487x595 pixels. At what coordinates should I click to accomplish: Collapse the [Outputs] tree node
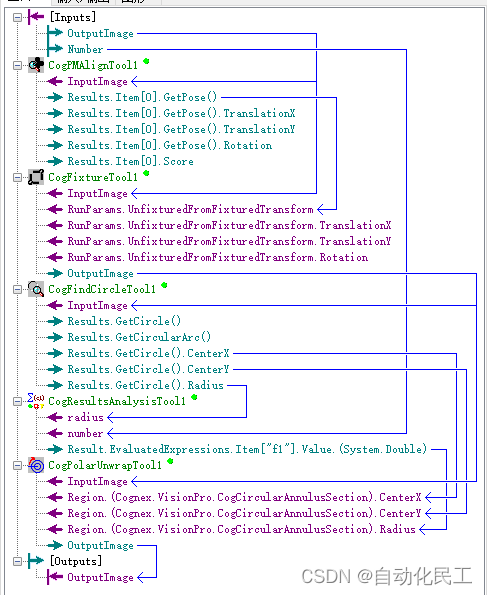pyautogui.click(x=17, y=561)
